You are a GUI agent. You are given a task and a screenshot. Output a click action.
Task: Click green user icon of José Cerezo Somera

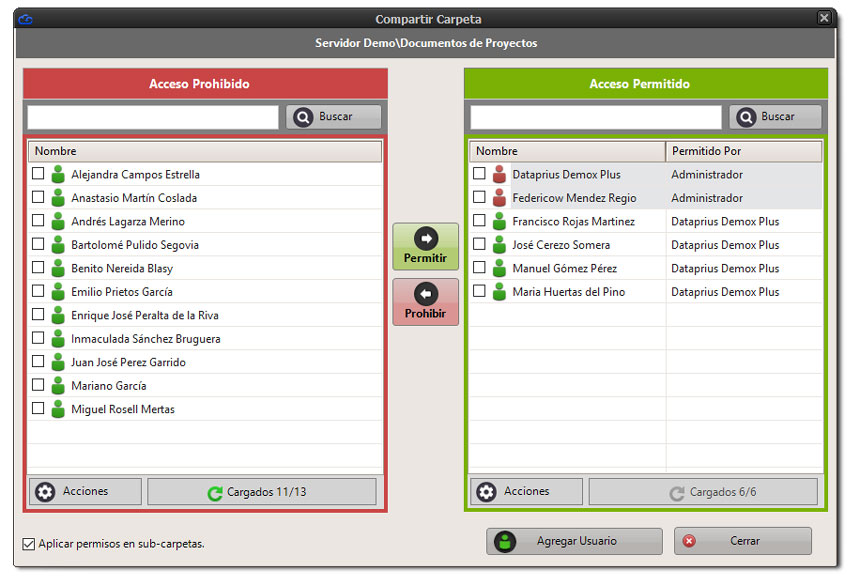point(499,245)
